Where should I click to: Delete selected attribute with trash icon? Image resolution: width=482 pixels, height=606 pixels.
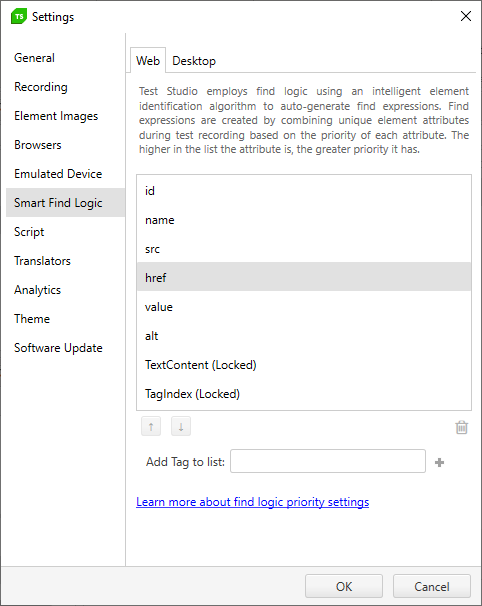pos(462,427)
